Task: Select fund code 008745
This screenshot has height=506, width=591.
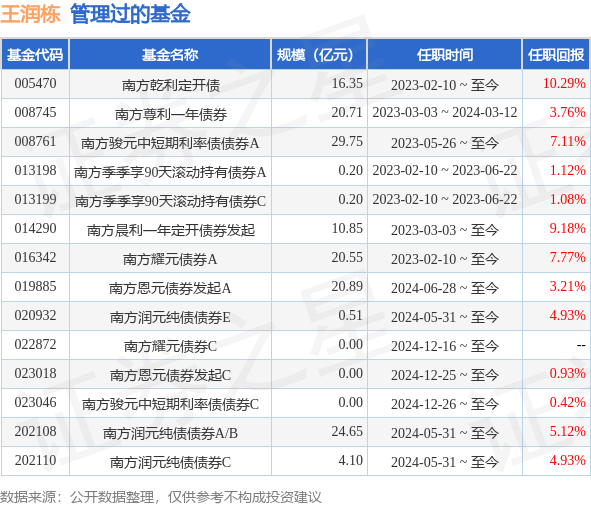Action: (x=35, y=112)
